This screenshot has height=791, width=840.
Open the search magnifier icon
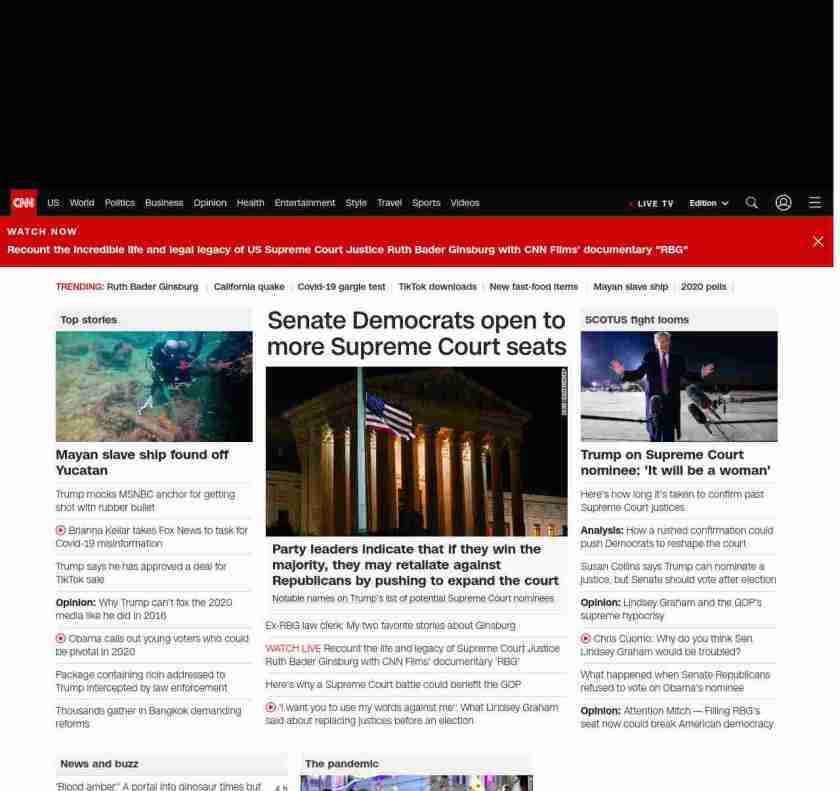(x=752, y=203)
